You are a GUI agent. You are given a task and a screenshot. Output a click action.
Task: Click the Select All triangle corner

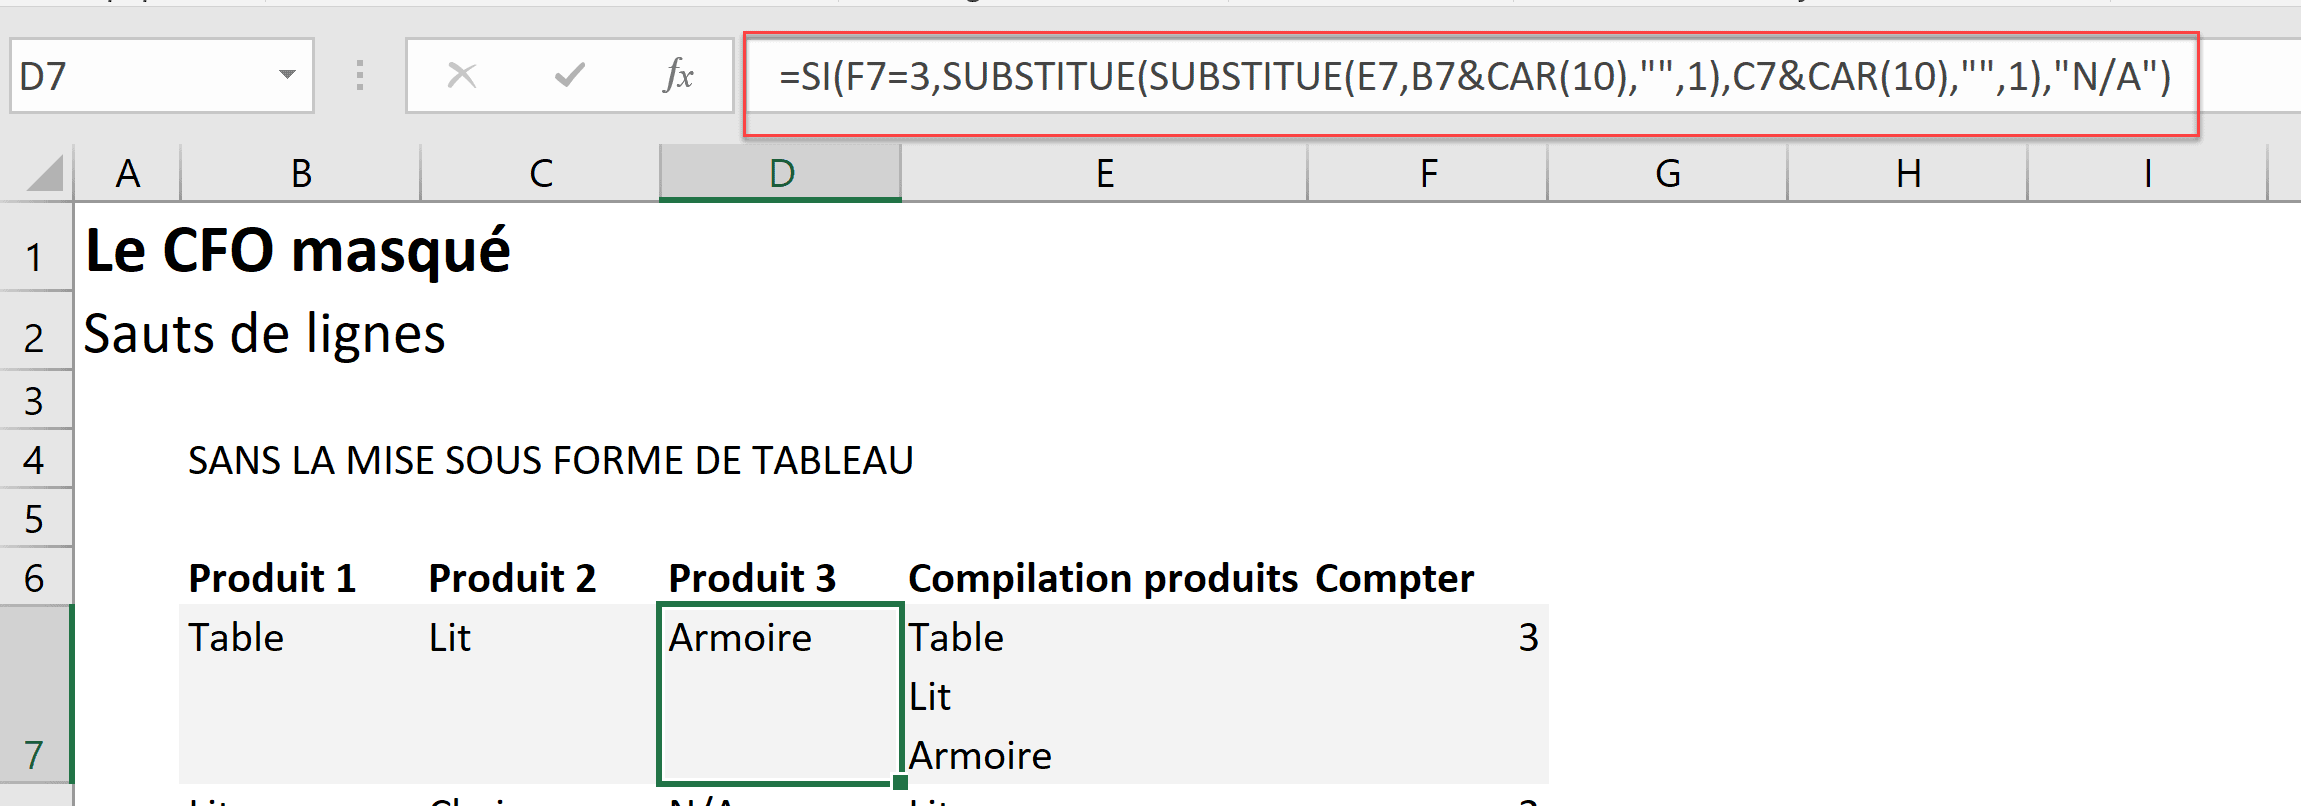coord(44,173)
